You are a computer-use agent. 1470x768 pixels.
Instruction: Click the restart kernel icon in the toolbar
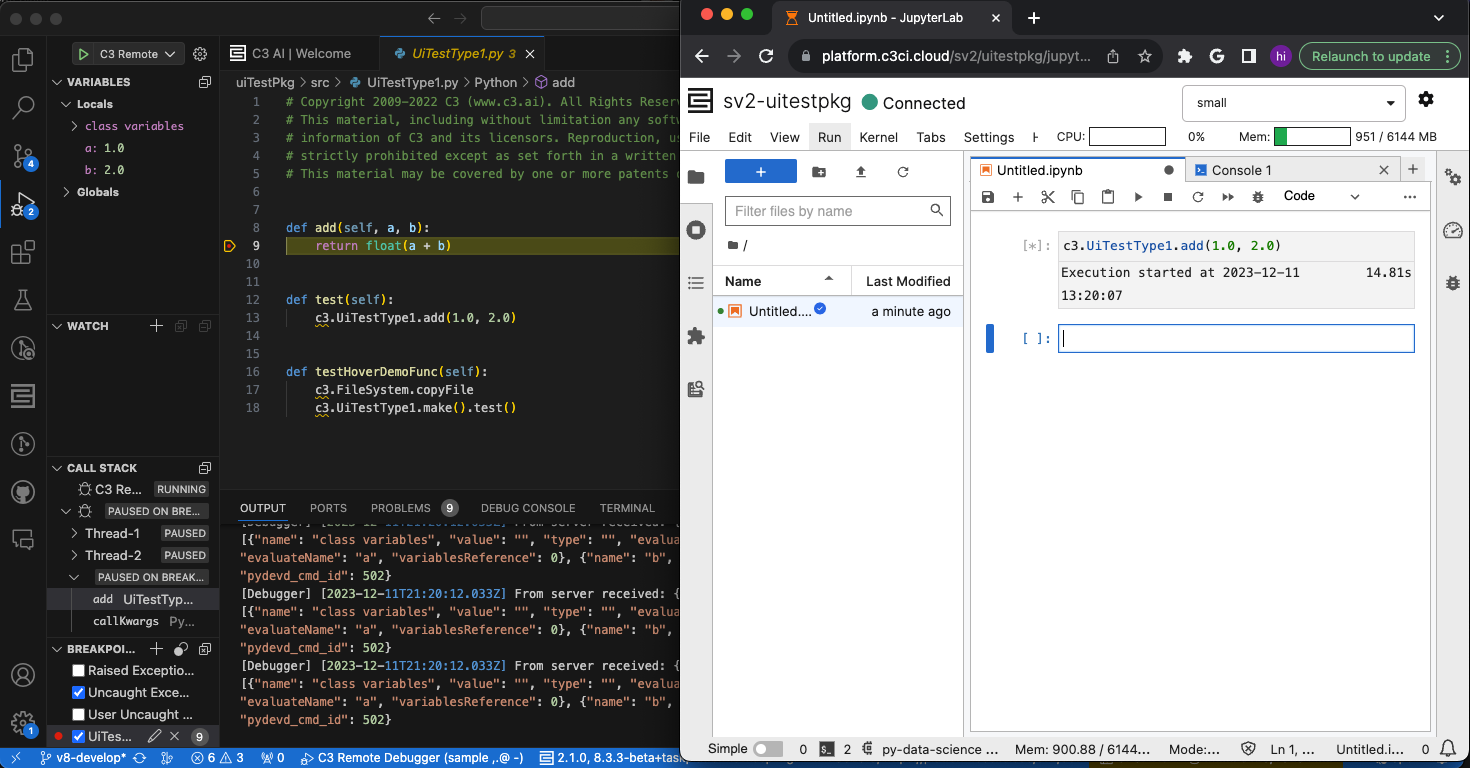click(1198, 197)
